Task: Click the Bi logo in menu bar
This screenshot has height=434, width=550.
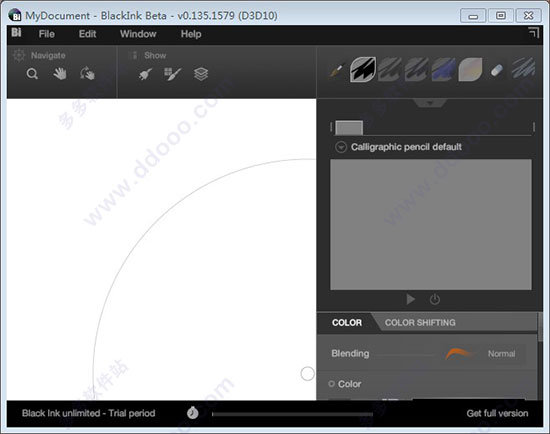Action: [16, 33]
